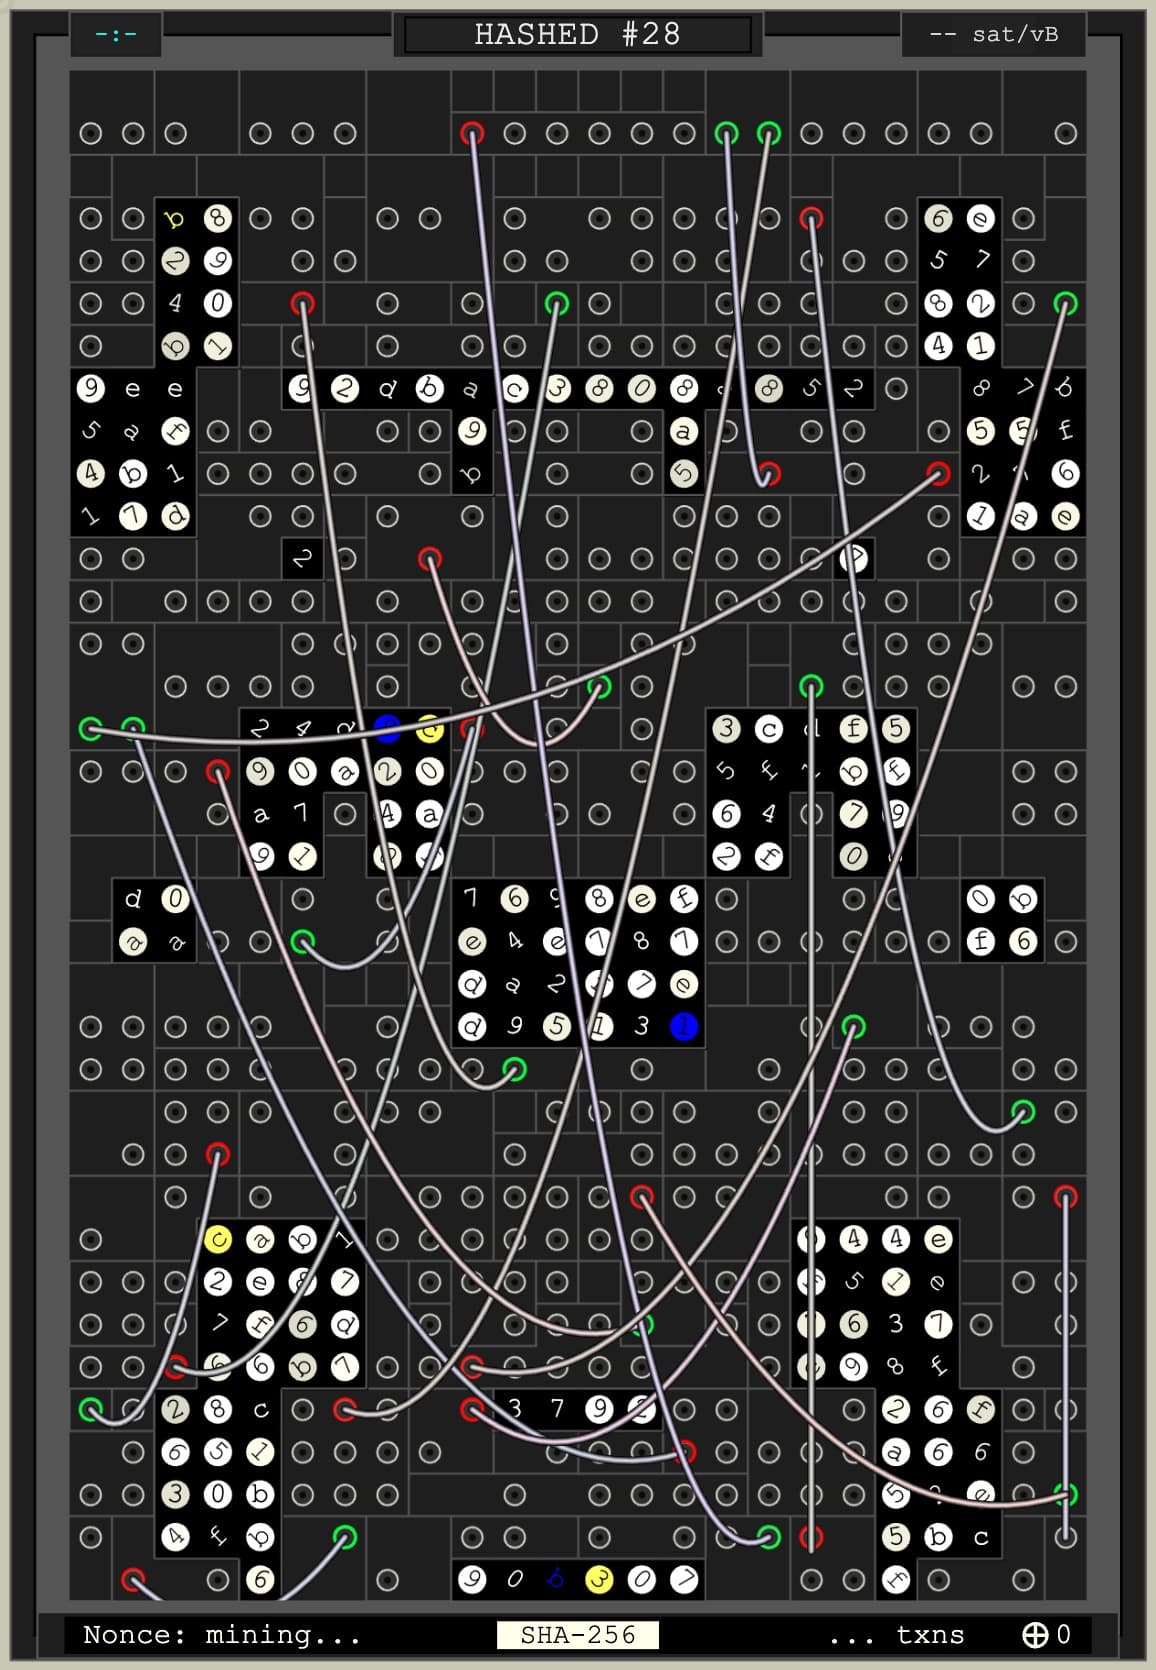Viewport: 1156px width, 1670px height.
Task: Click the txns label in bottom bar
Action: click(x=930, y=1635)
